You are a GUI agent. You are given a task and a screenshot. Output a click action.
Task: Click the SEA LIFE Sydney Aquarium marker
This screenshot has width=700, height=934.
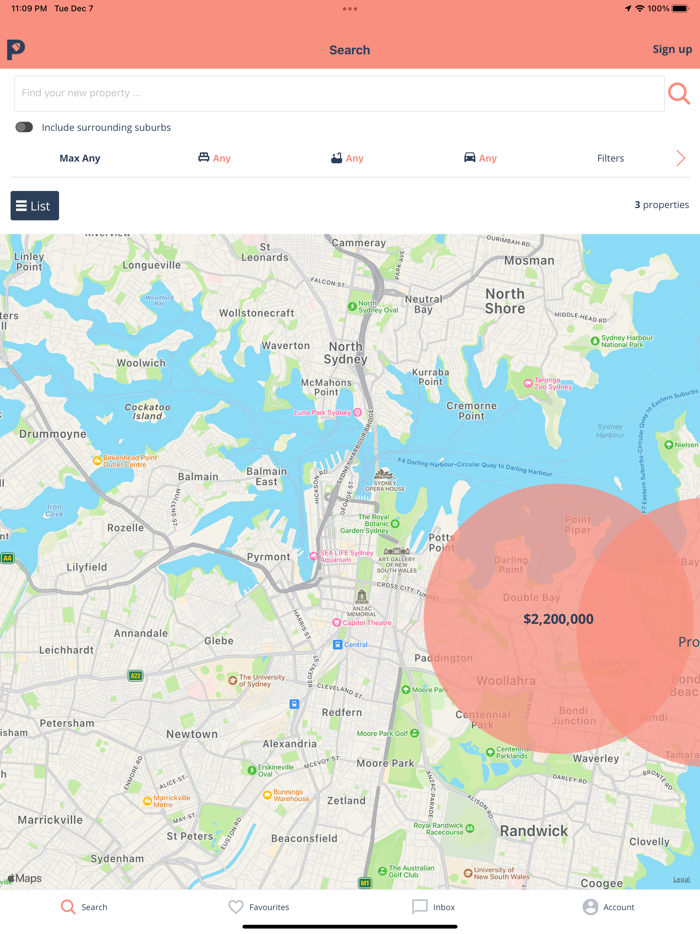coord(313,556)
